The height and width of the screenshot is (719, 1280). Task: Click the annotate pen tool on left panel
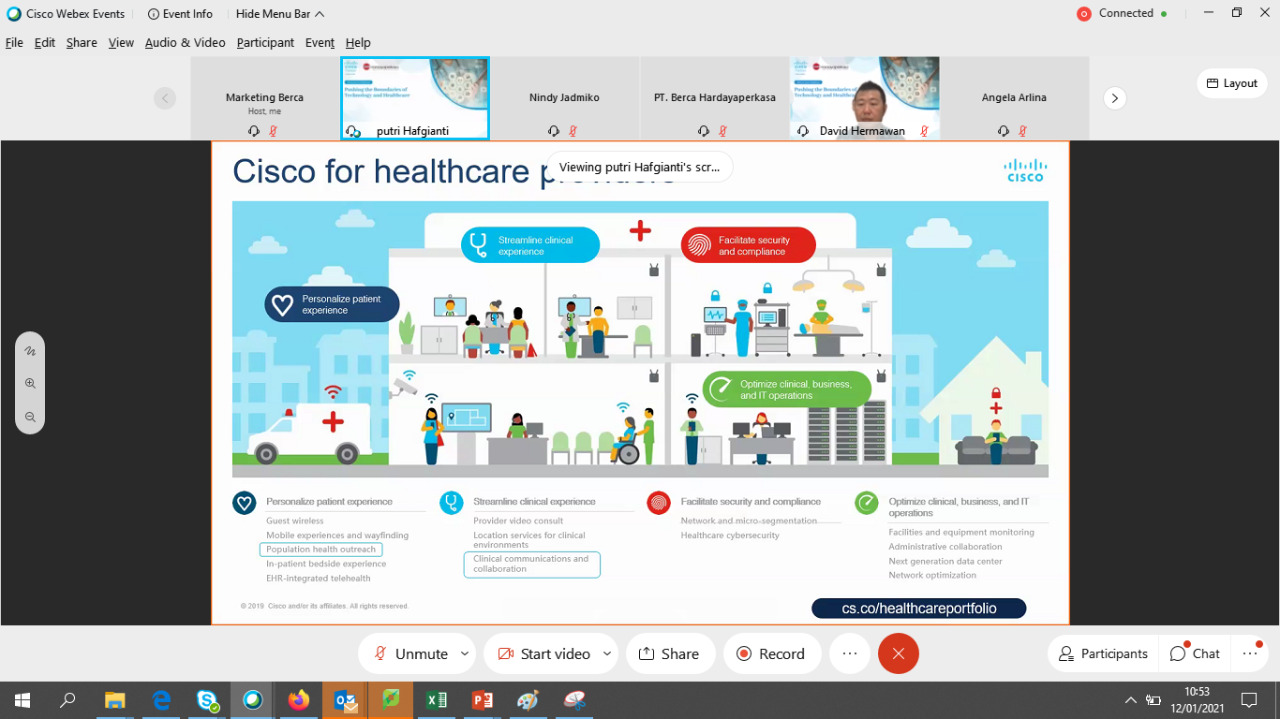pos(30,351)
